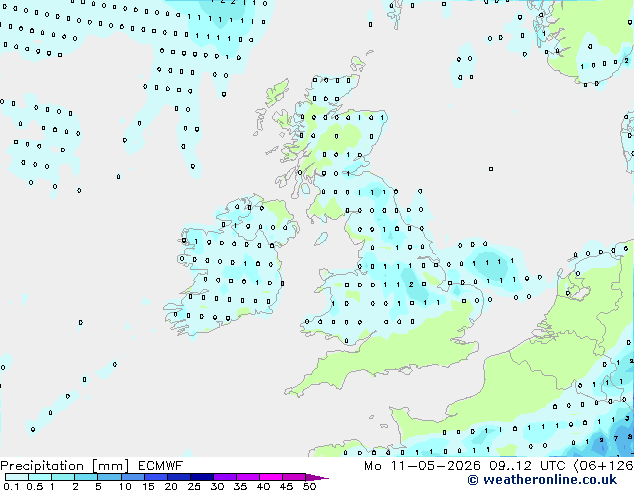Click the '10' legend value
The height and width of the screenshot is (490, 634).
[x=125, y=486]
